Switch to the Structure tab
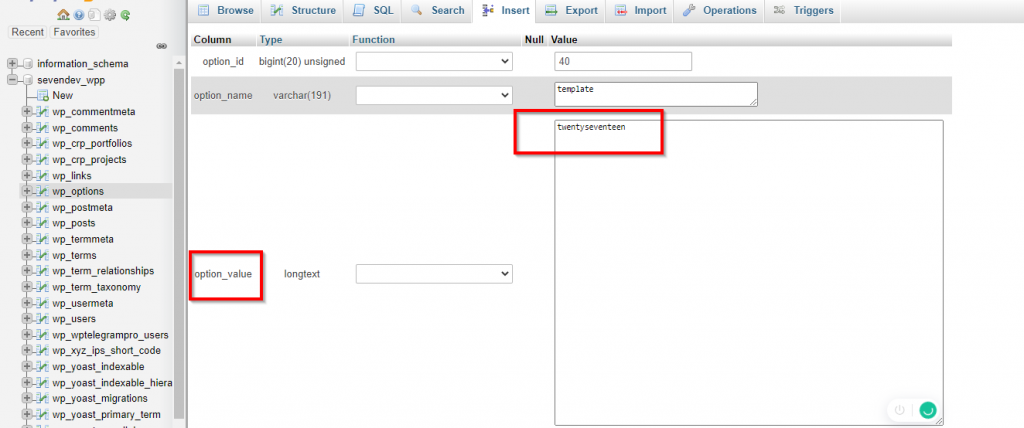Screen dimensions: 1024x428 (x=304, y=10)
